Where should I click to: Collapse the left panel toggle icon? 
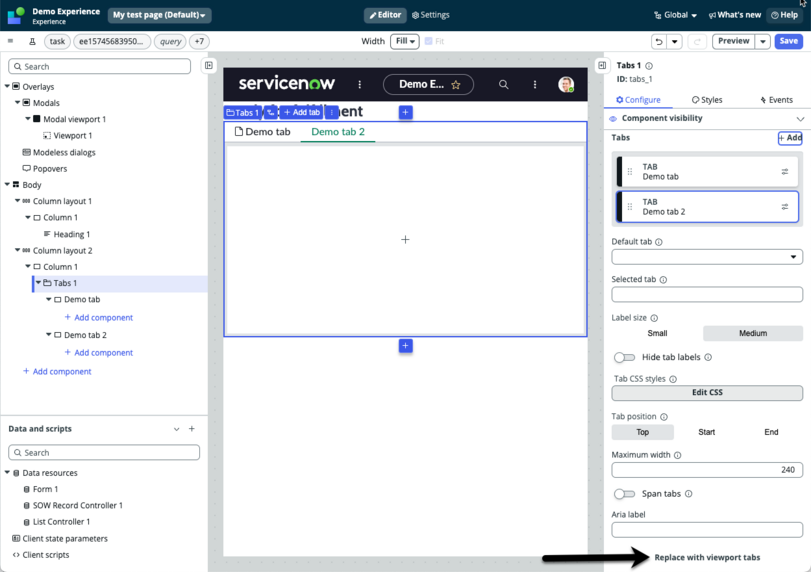tap(208, 66)
